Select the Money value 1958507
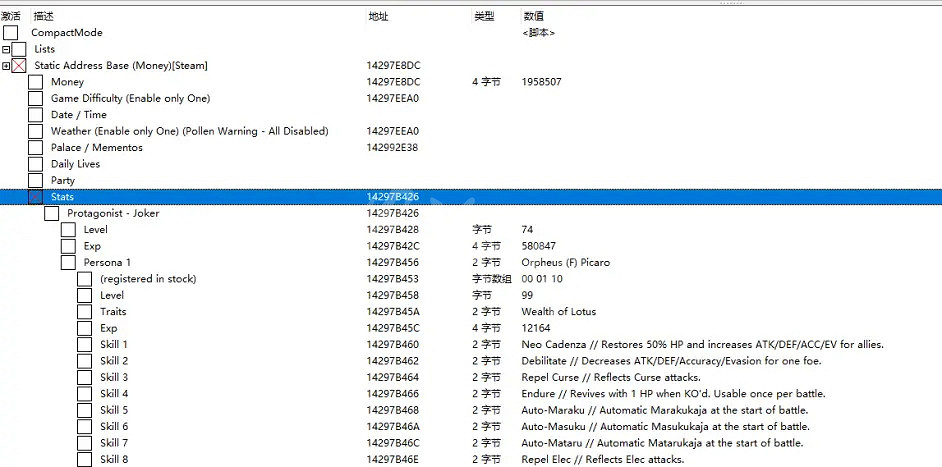The height and width of the screenshot is (467, 942). pyautogui.click(x=541, y=82)
